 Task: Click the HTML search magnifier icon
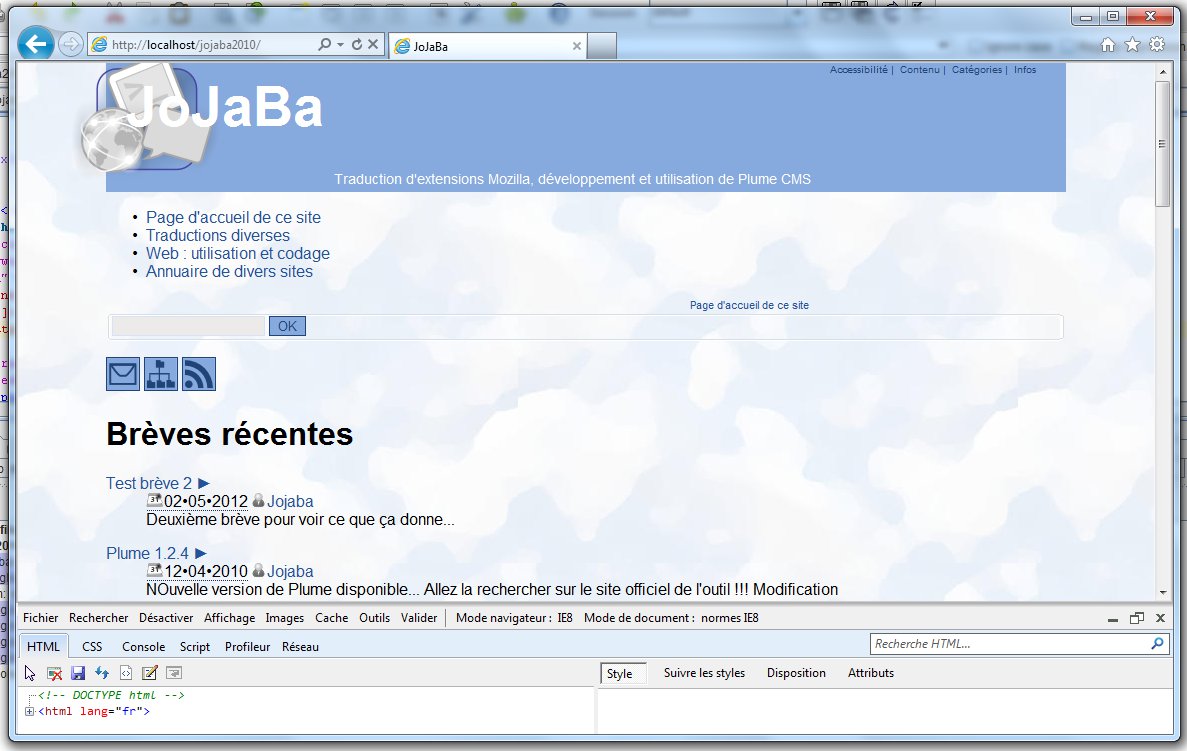1157,643
